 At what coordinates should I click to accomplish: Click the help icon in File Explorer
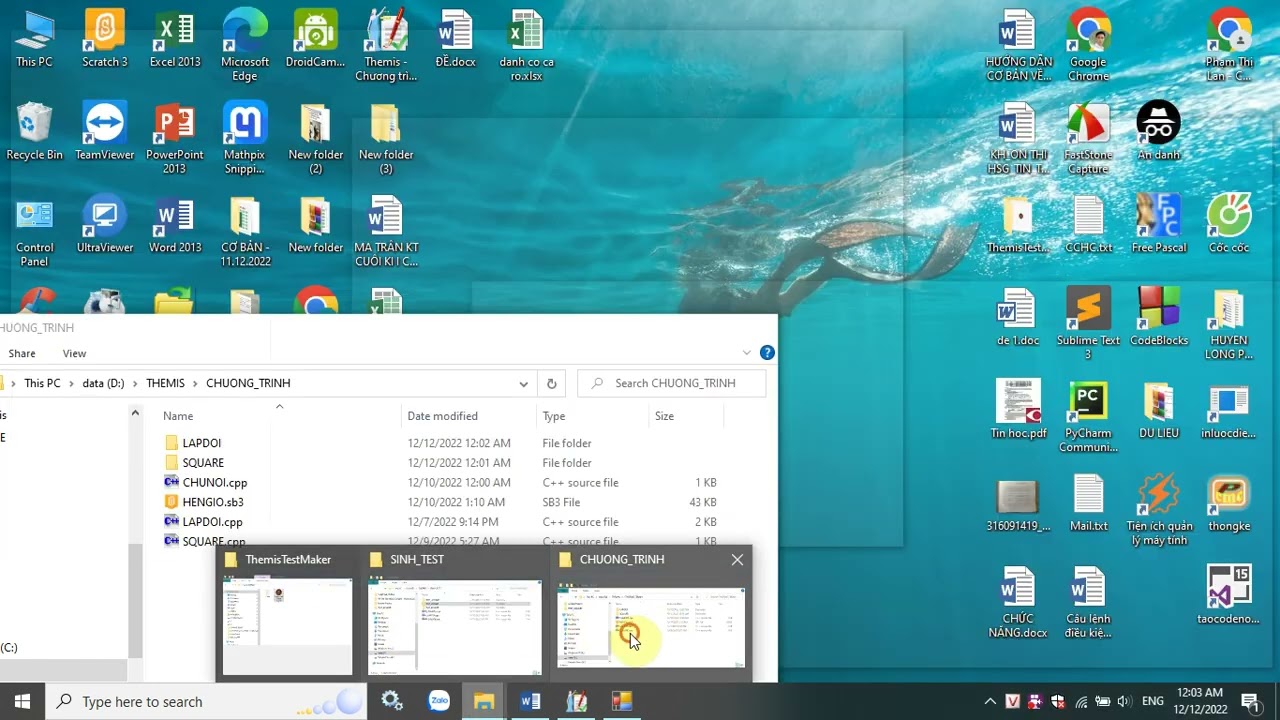(767, 352)
